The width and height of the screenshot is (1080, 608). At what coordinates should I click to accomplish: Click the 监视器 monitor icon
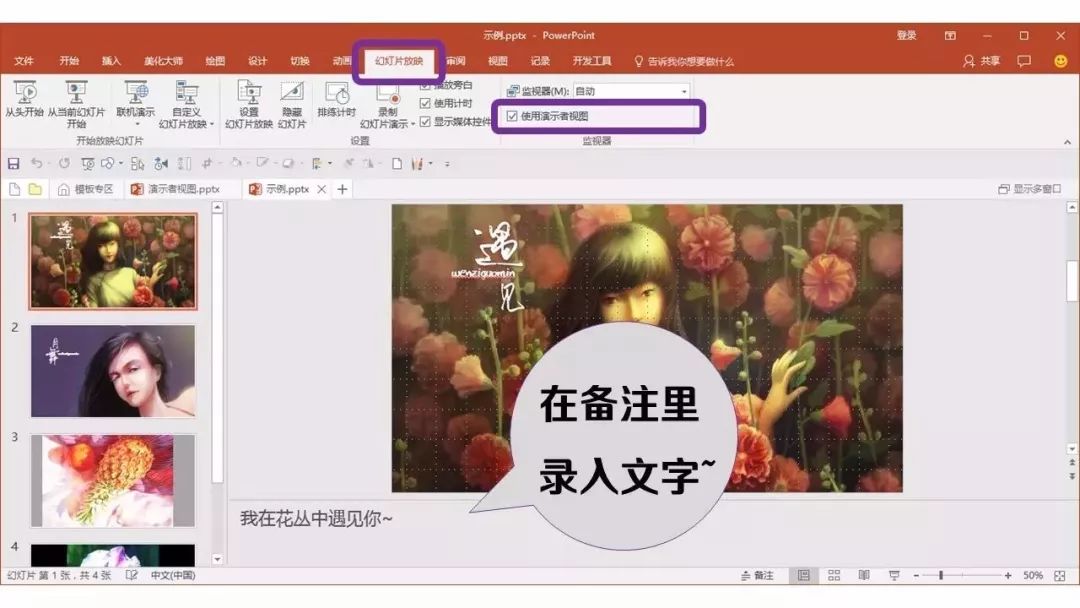point(512,91)
